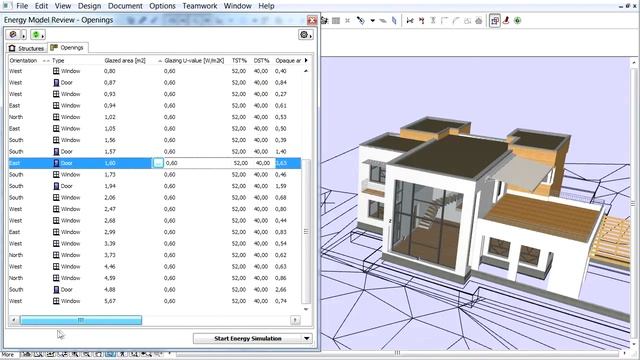640x360 pixels.
Task: Open the View menu
Action: pyautogui.click(x=63, y=6)
